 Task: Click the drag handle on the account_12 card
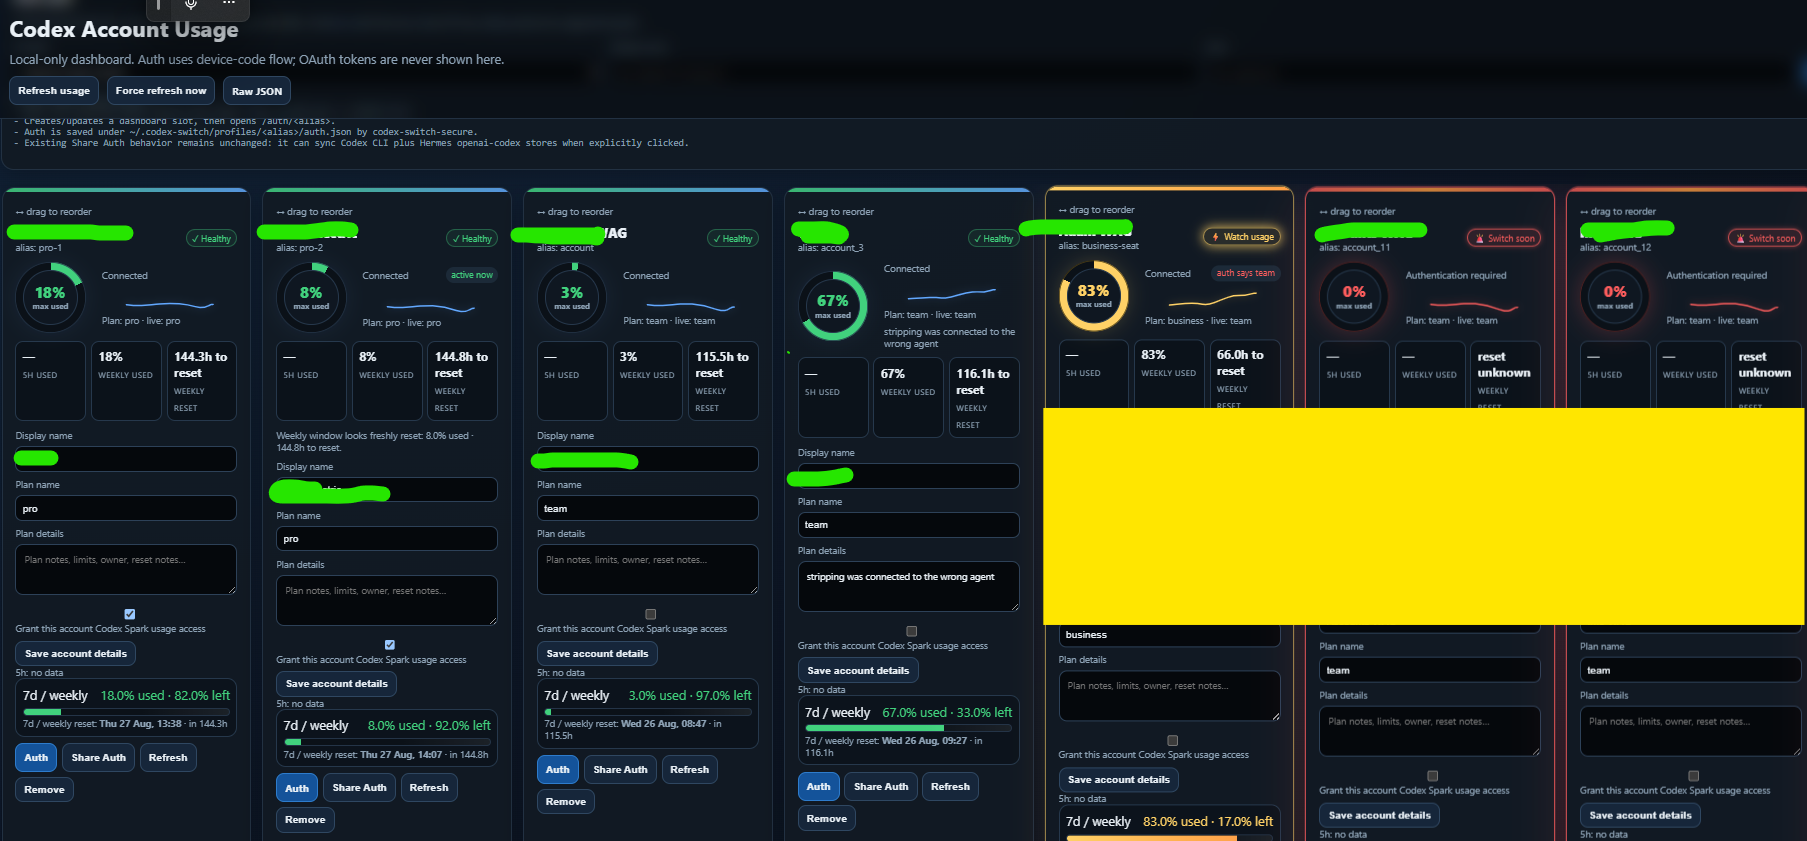tap(1619, 212)
